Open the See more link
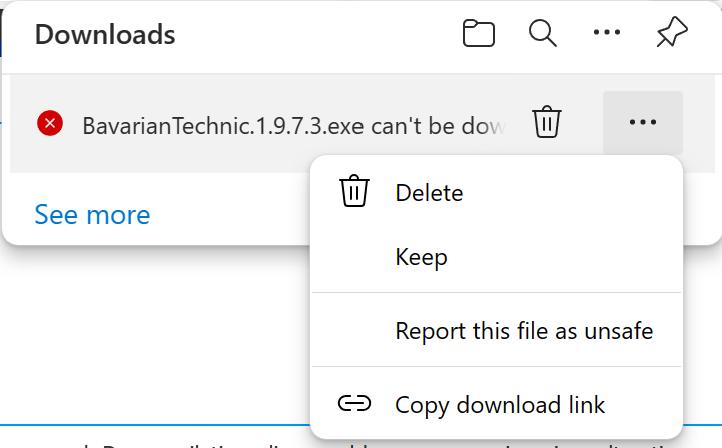 click(x=92, y=215)
